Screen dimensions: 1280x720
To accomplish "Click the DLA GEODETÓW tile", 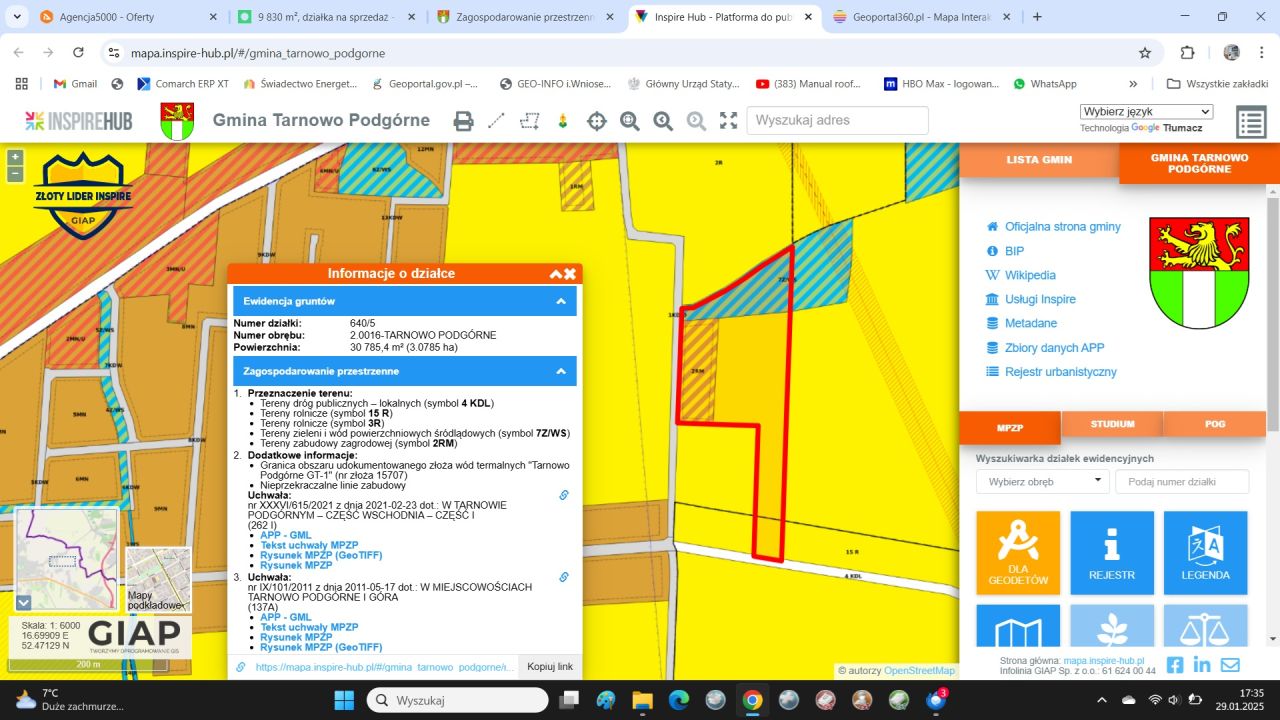I will (1018, 553).
